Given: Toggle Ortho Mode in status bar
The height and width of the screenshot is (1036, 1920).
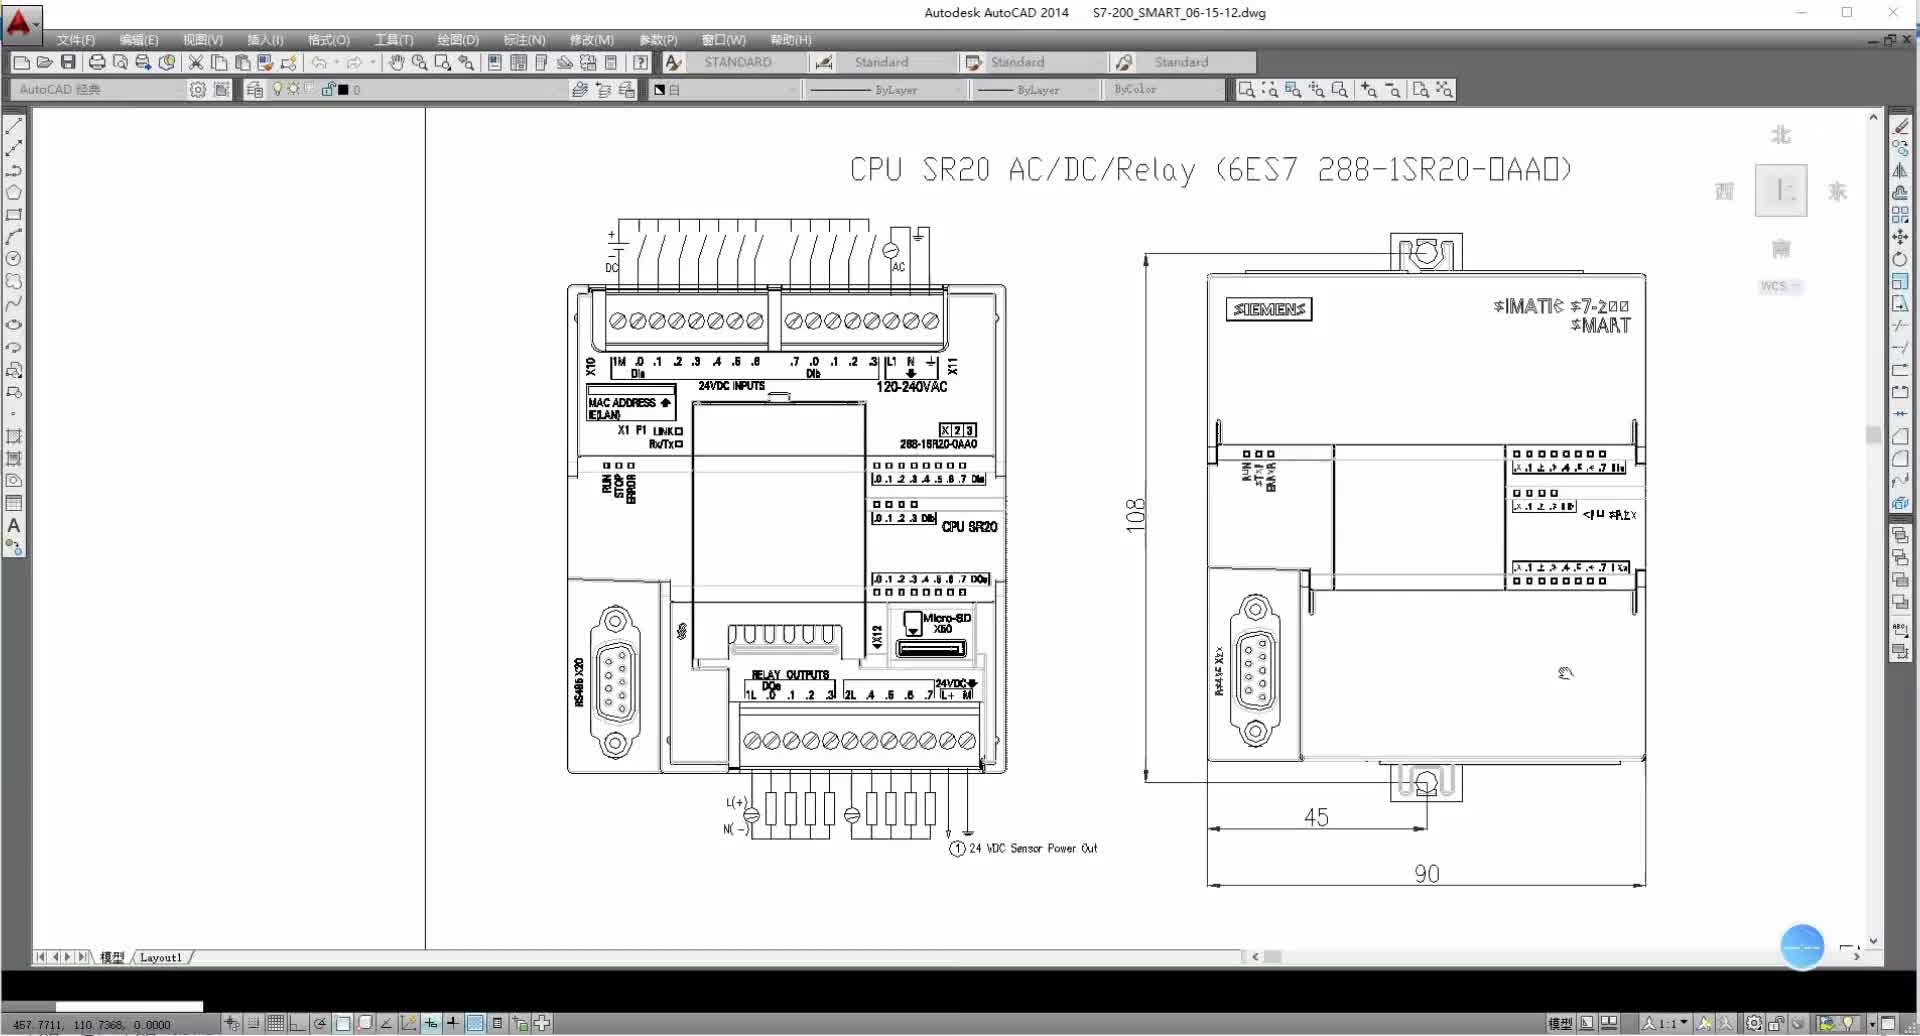Looking at the screenshot, I should 297,1023.
